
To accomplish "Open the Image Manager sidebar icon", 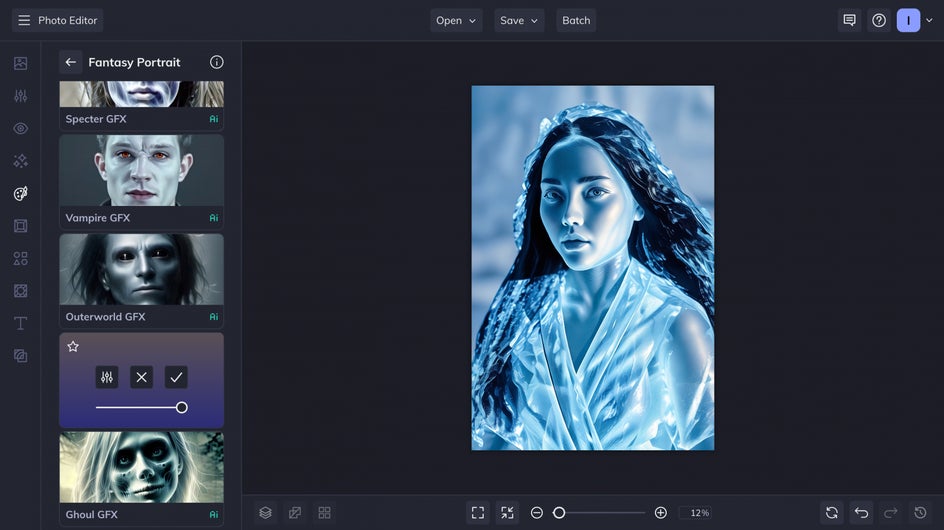I will [20, 63].
